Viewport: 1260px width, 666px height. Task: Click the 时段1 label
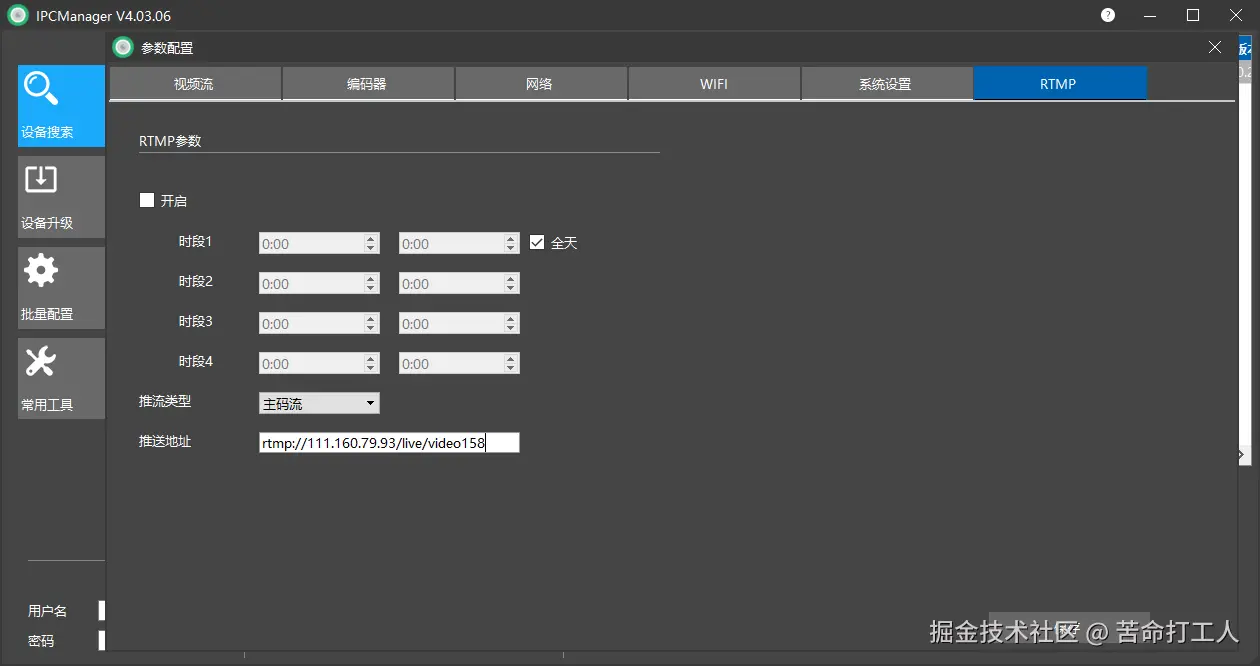pos(196,241)
